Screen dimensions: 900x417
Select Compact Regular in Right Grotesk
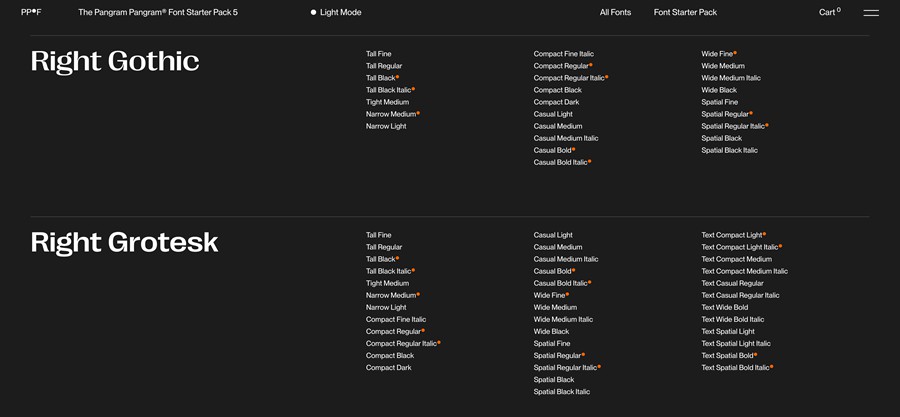coord(395,332)
